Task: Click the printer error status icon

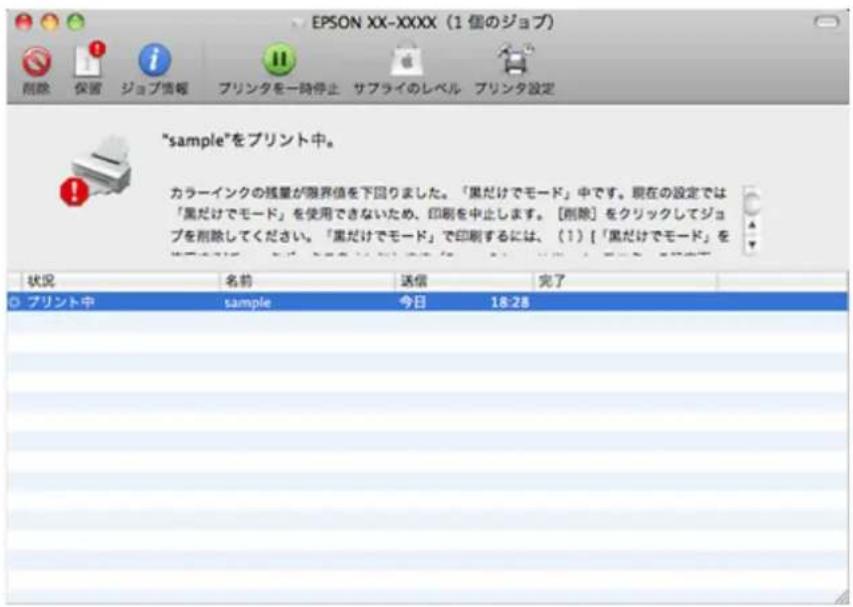Action: [x=96, y=171]
